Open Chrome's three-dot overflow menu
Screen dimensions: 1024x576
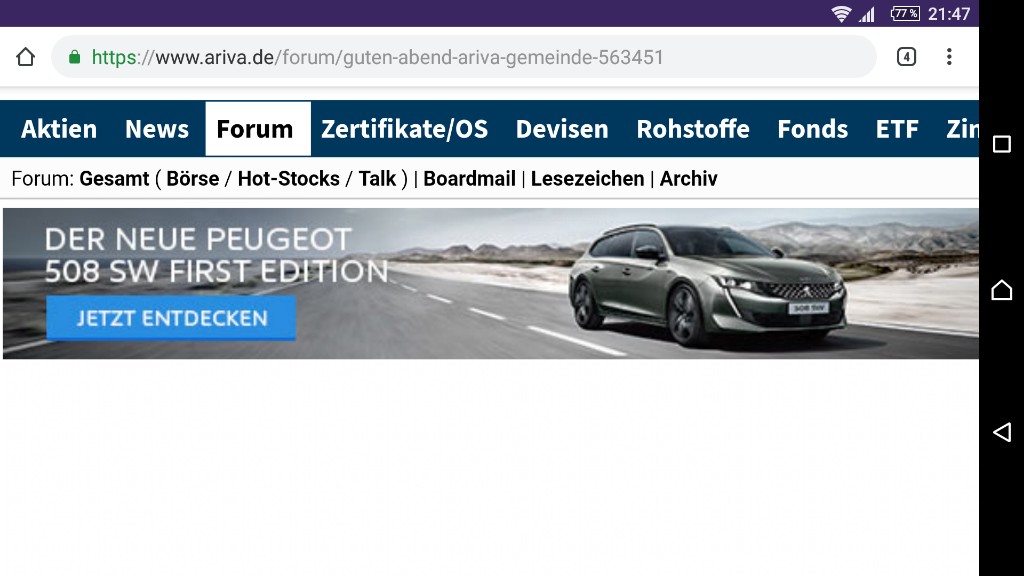coord(949,57)
